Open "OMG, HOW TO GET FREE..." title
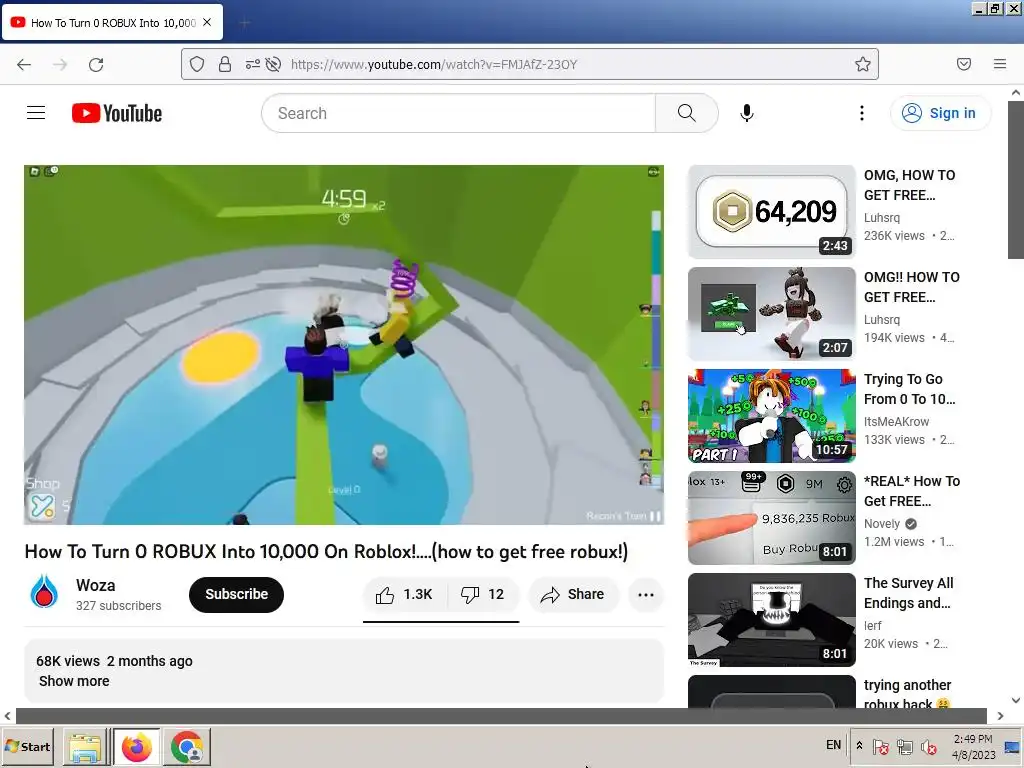Viewport: 1024px width, 768px height. click(910, 185)
